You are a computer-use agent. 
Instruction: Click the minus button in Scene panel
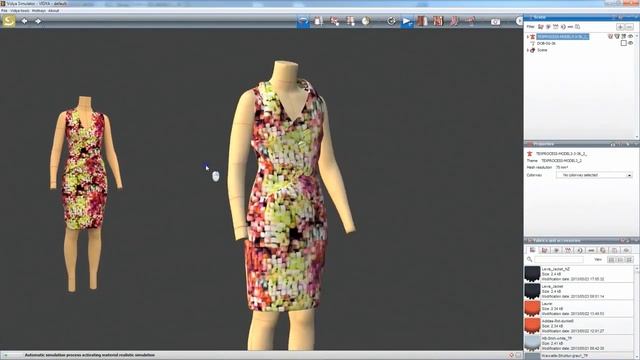pyautogui.click(x=629, y=27)
